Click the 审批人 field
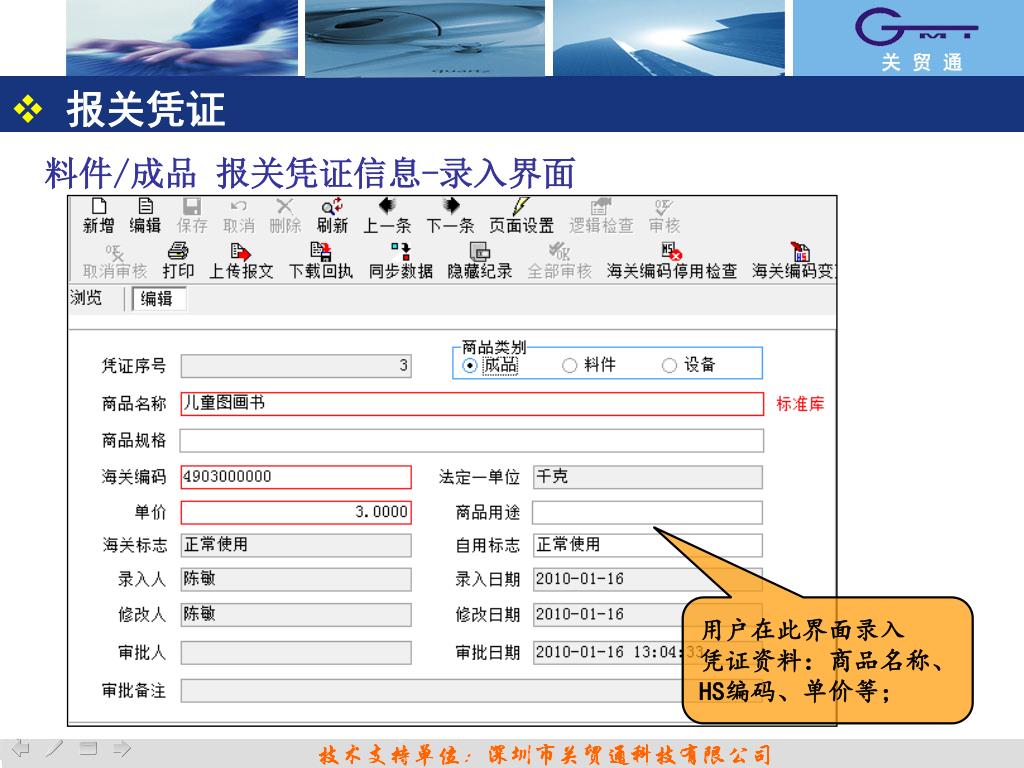Image resolution: width=1024 pixels, height=768 pixels. [x=296, y=652]
